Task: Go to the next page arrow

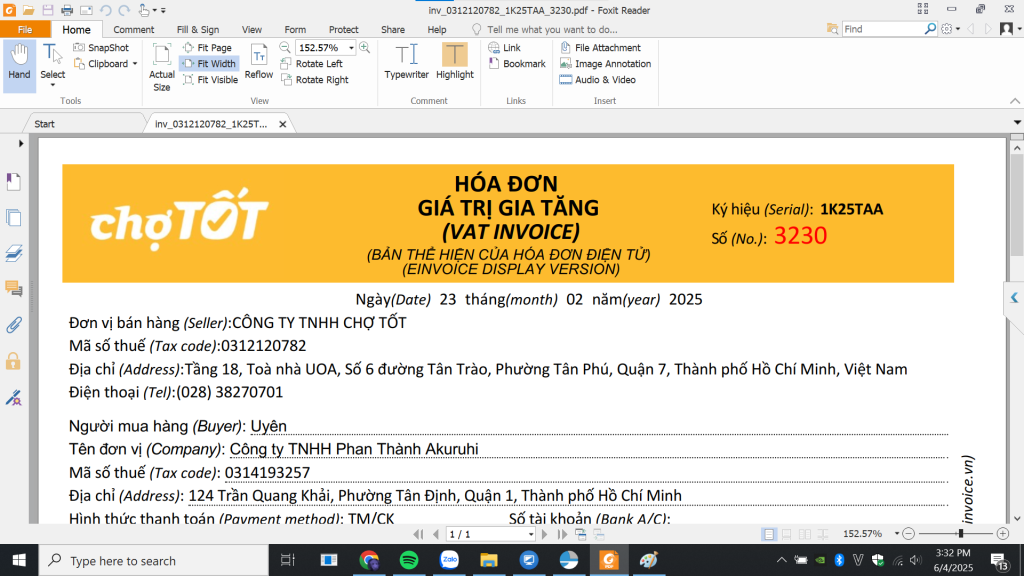Action: tap(545, 534)
